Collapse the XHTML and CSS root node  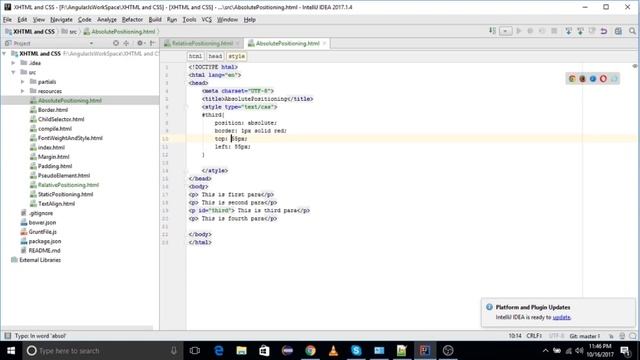click(4, 53)
